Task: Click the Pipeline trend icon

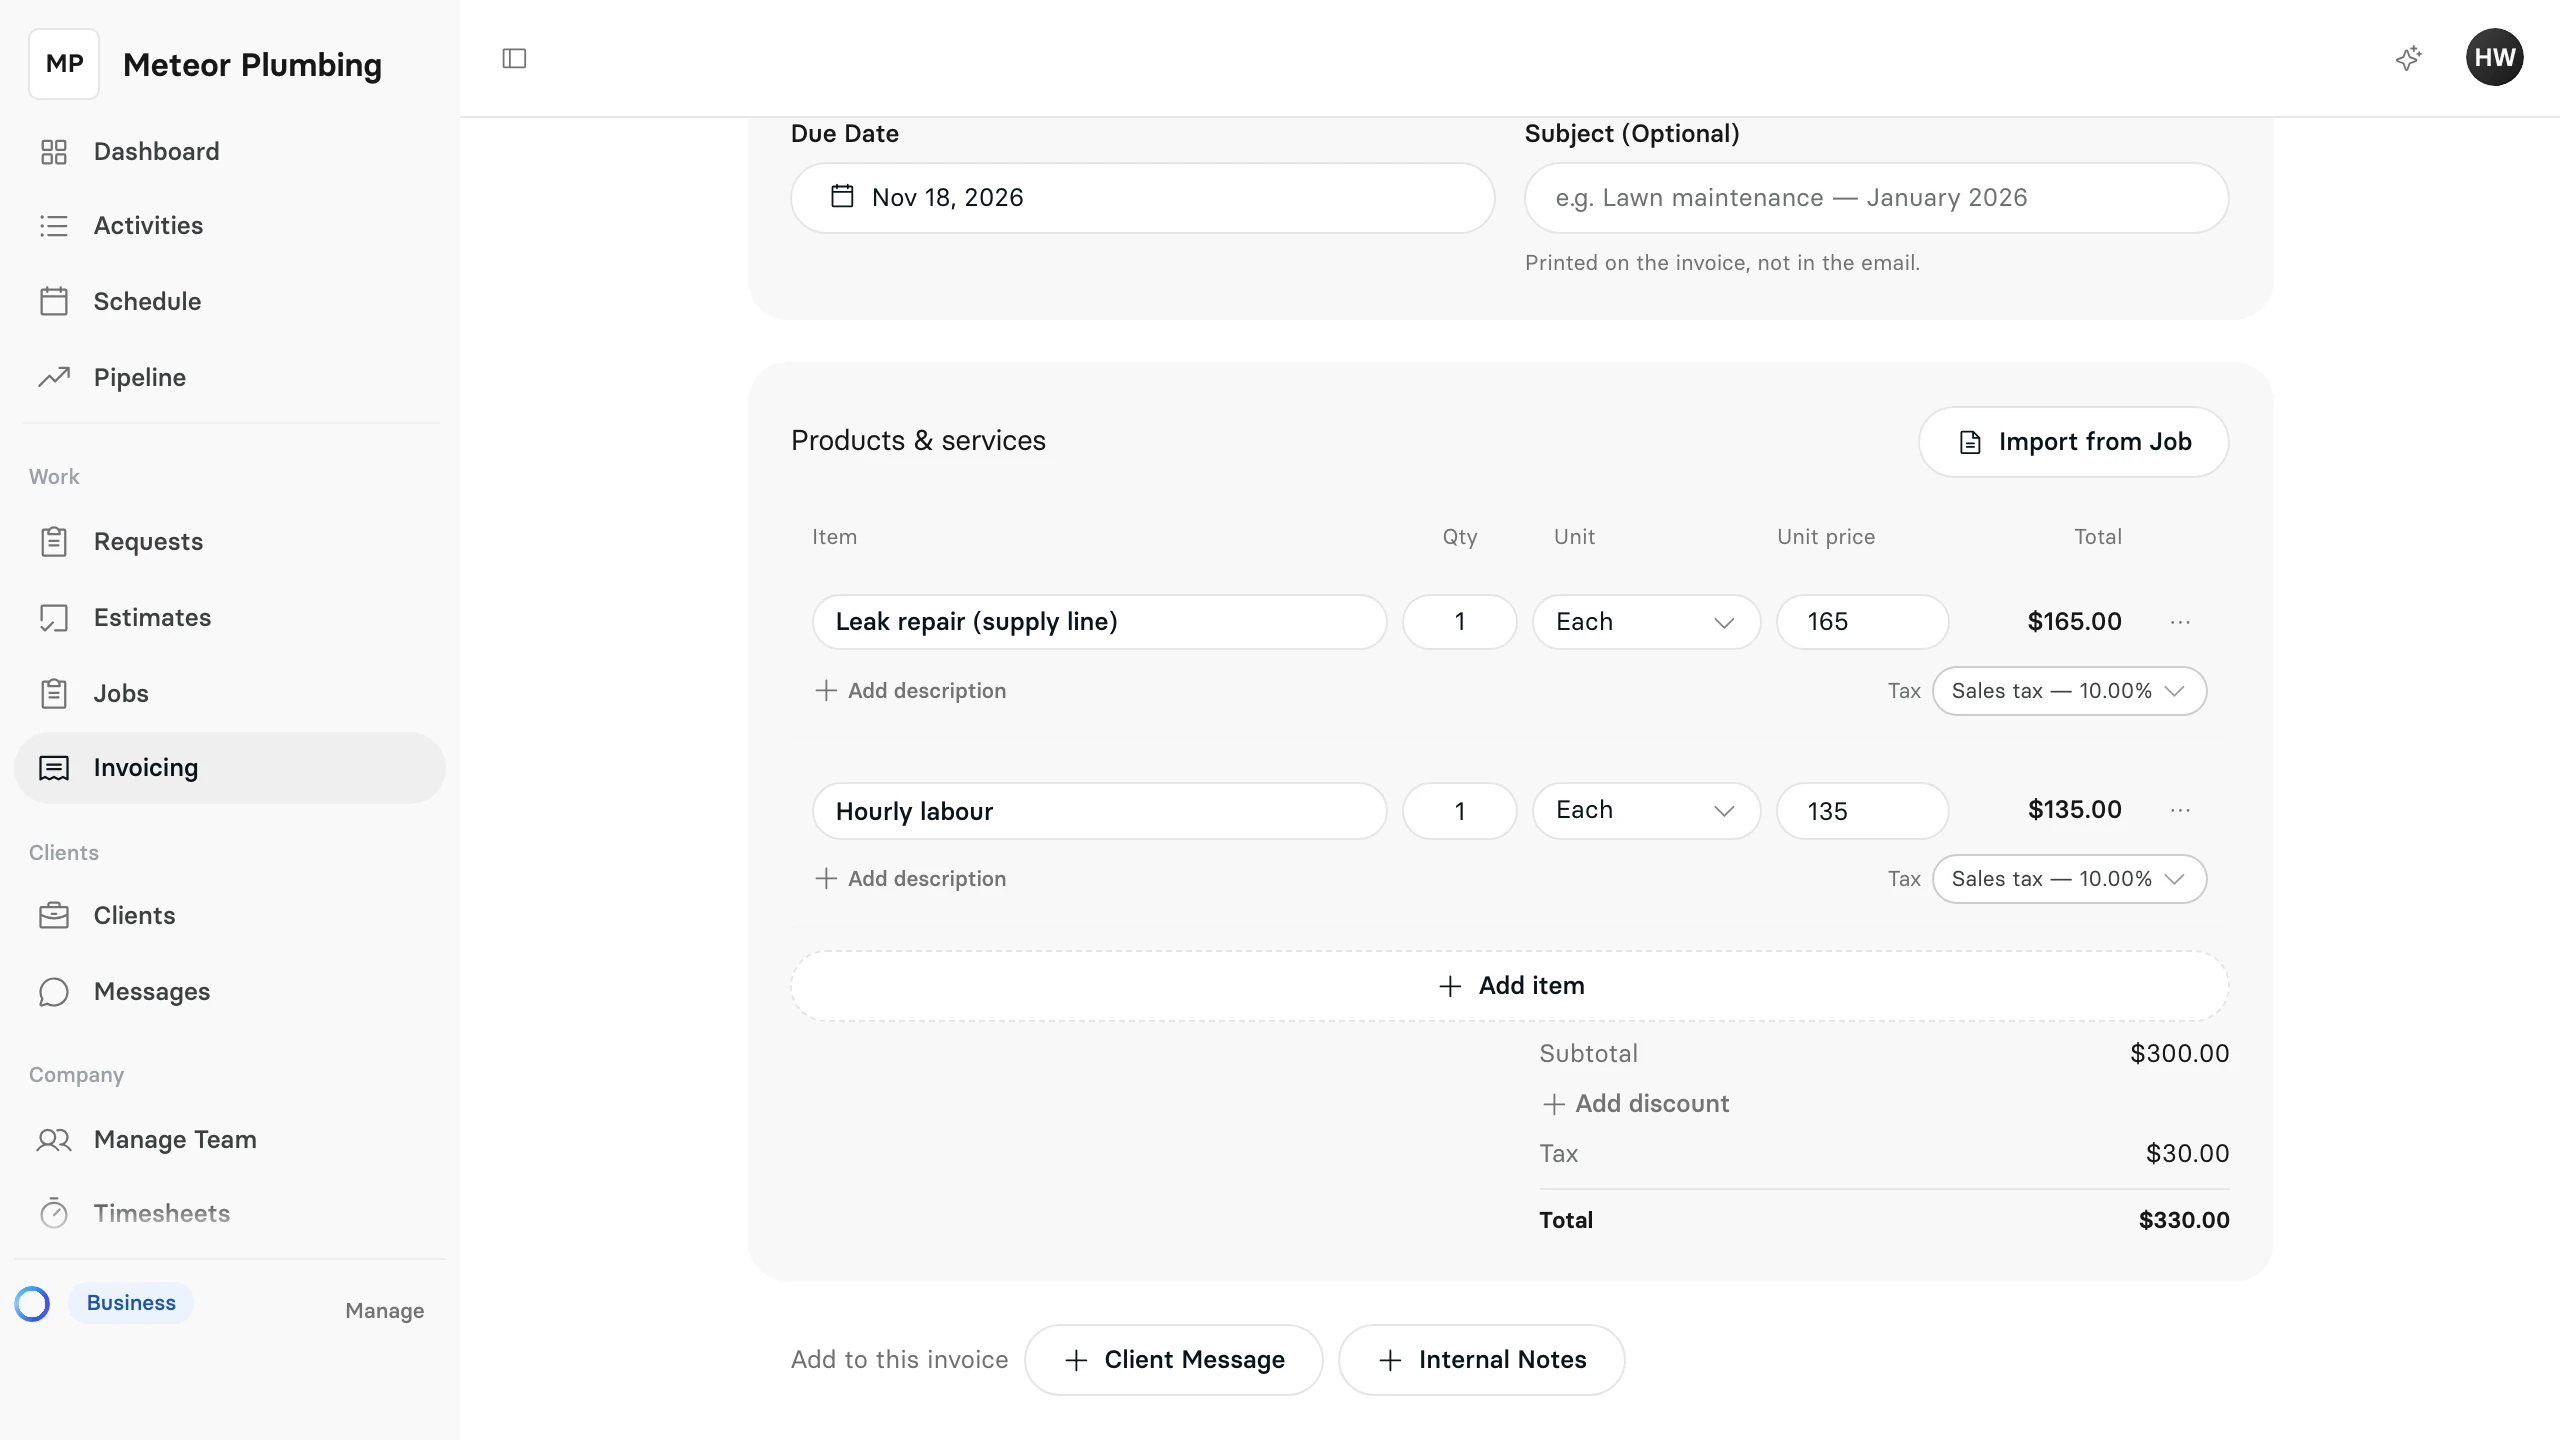Action: [54, 377]
